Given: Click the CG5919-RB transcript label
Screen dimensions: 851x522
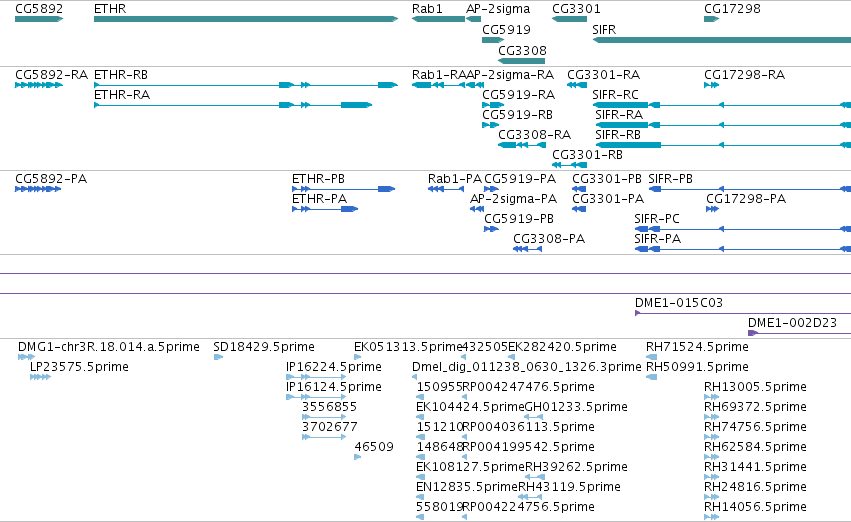Looking at the screenshot, I should point(517,114).
